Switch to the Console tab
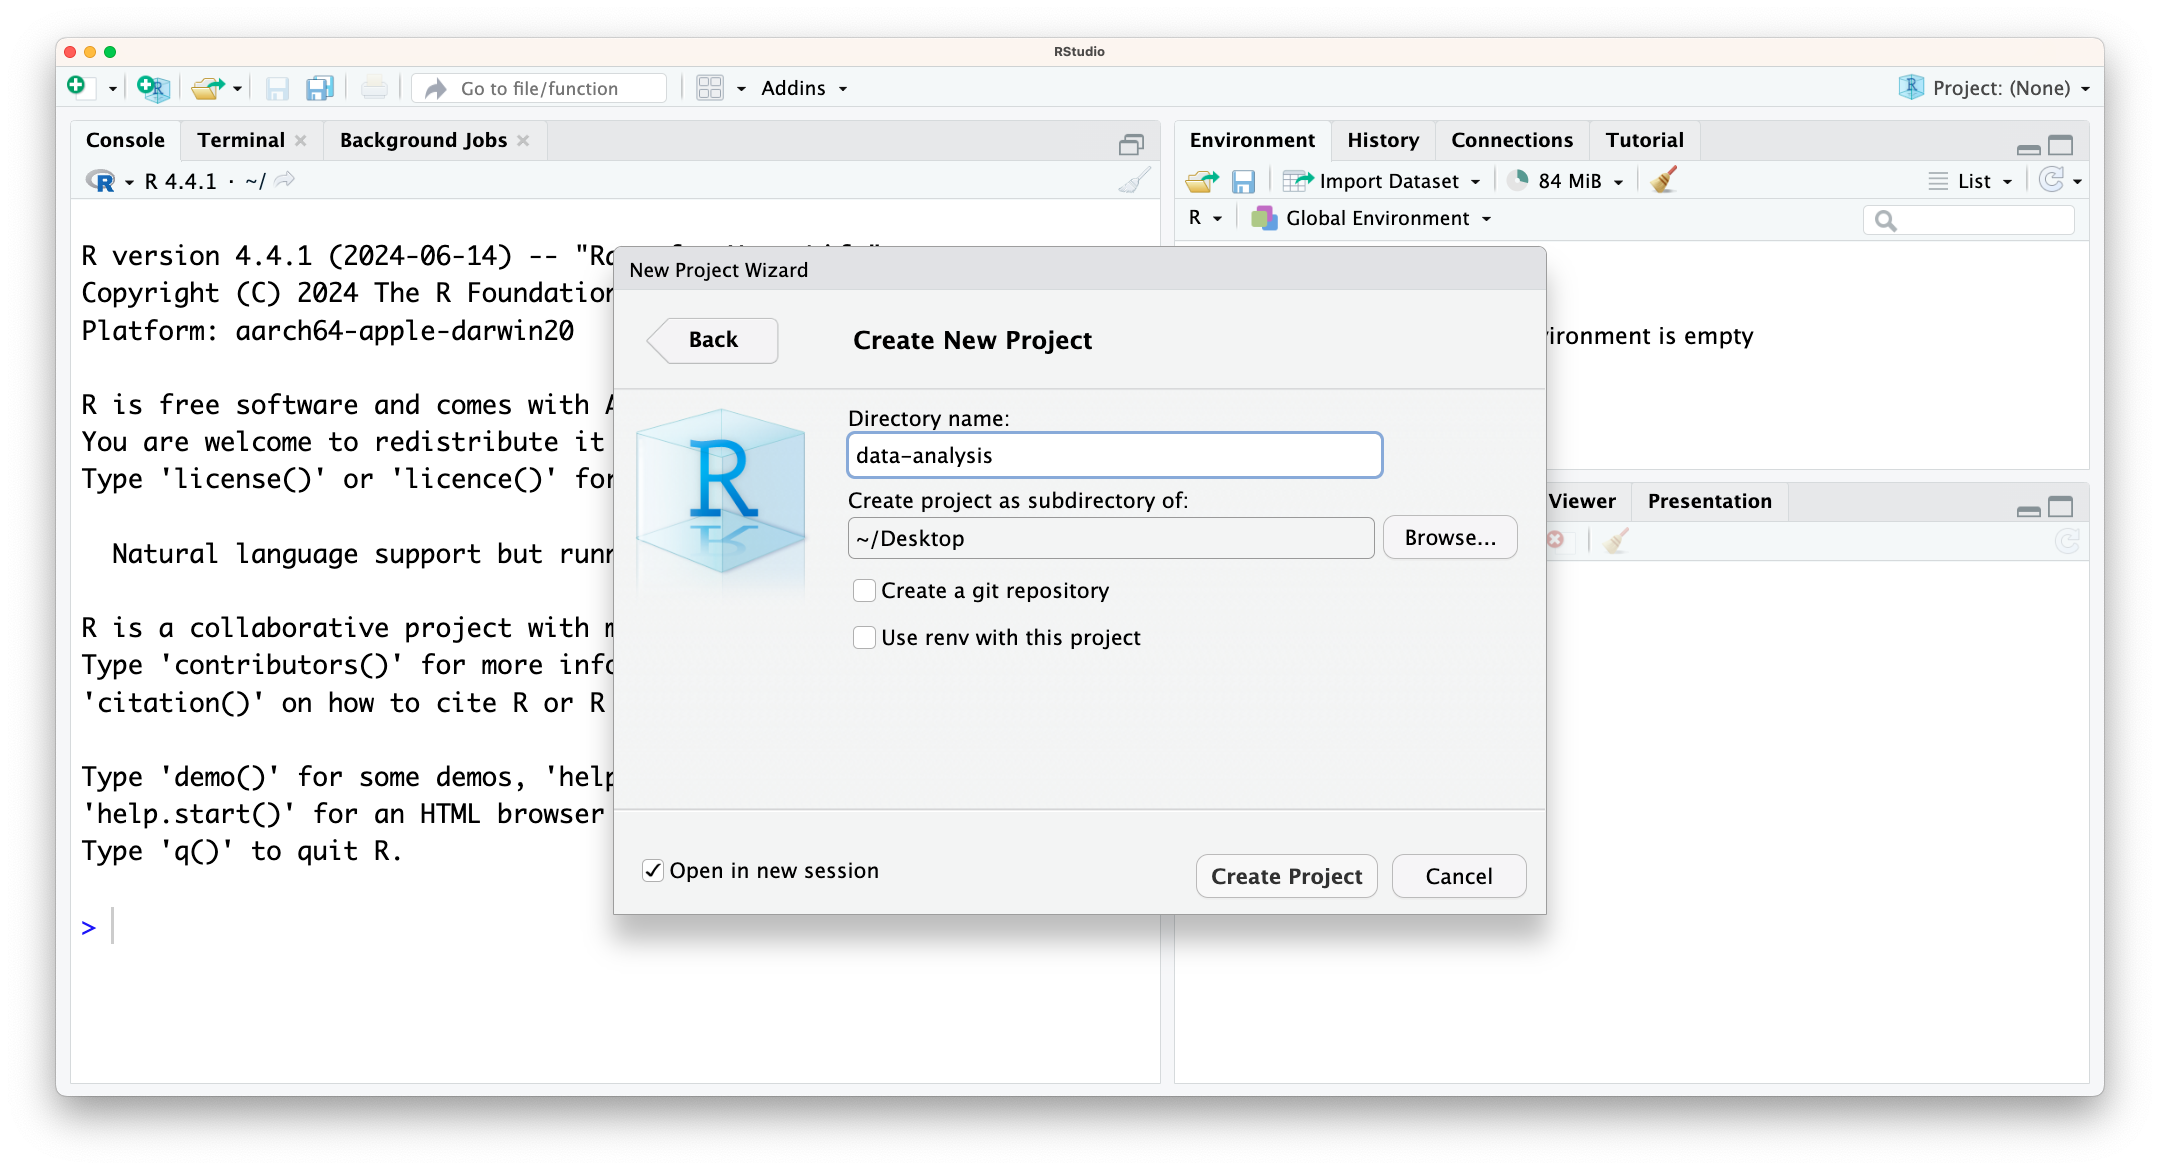 click(x=125, y=140)
